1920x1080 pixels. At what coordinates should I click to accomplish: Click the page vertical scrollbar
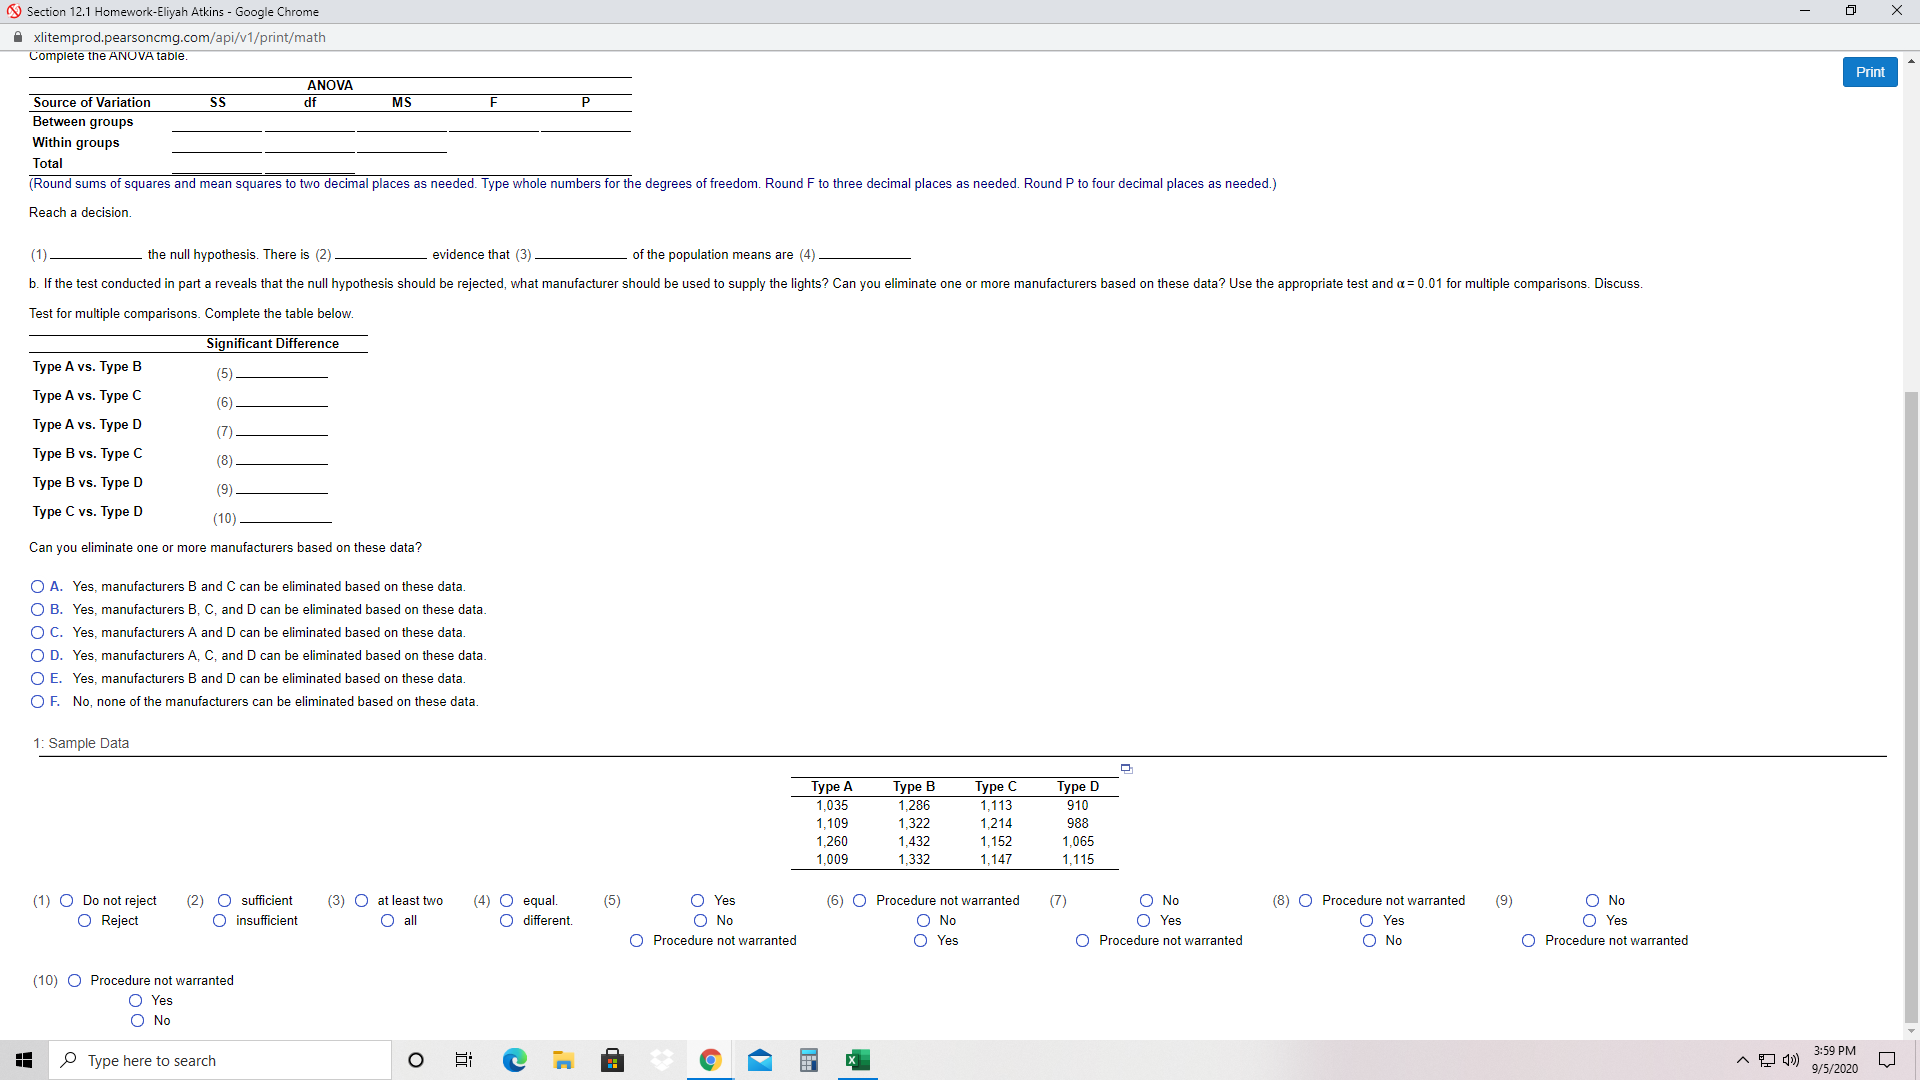[x=1911, y=700]
